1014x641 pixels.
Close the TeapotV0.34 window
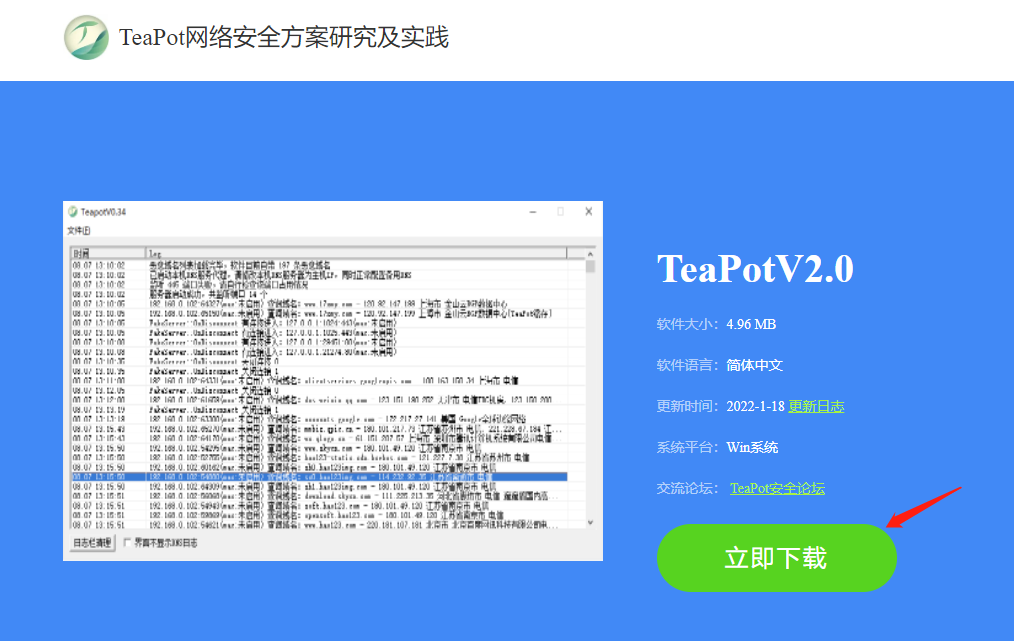click(588, 212)
